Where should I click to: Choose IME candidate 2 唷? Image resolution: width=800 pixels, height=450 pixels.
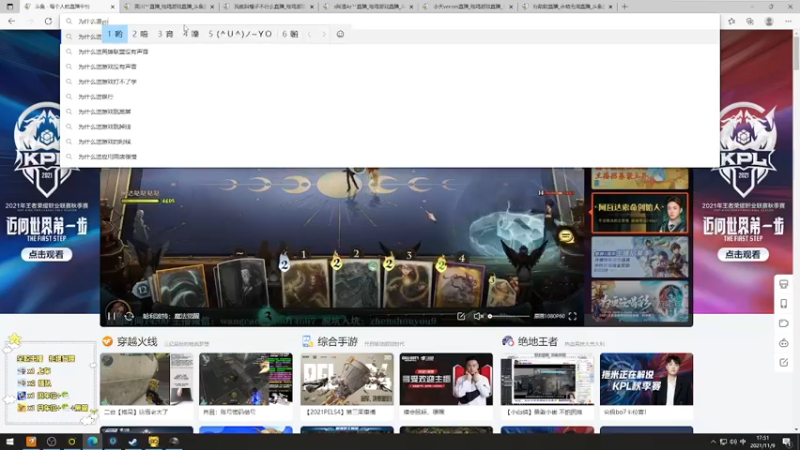tap(140, 34)
